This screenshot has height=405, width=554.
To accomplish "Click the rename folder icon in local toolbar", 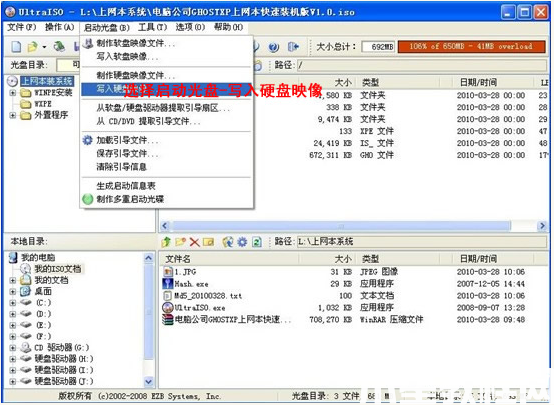I will click(x=208, y=242).
